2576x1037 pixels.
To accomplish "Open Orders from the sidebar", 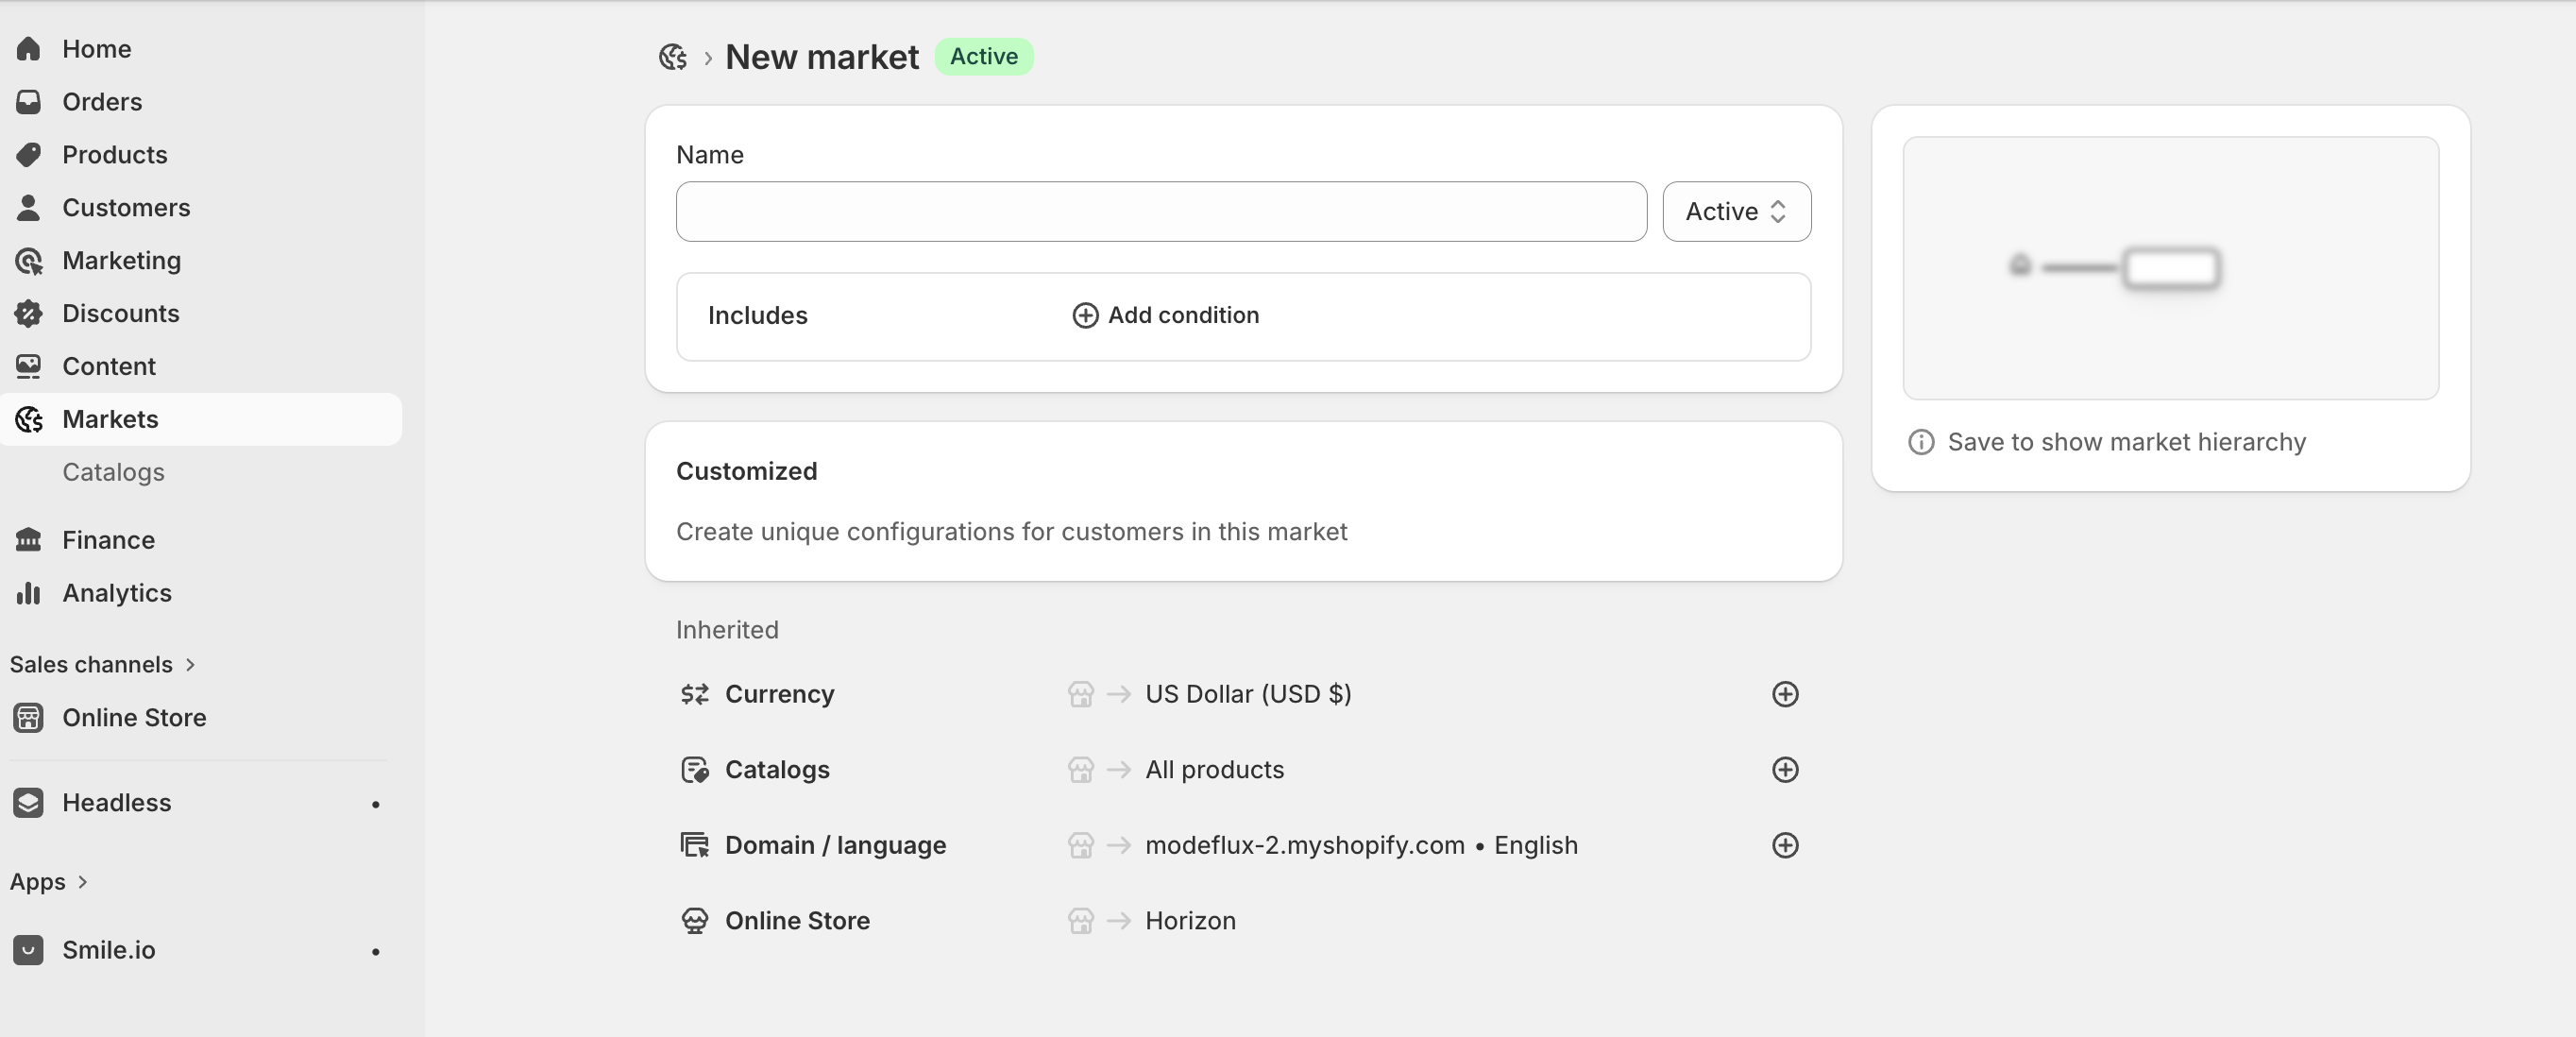I will (101, 102).
